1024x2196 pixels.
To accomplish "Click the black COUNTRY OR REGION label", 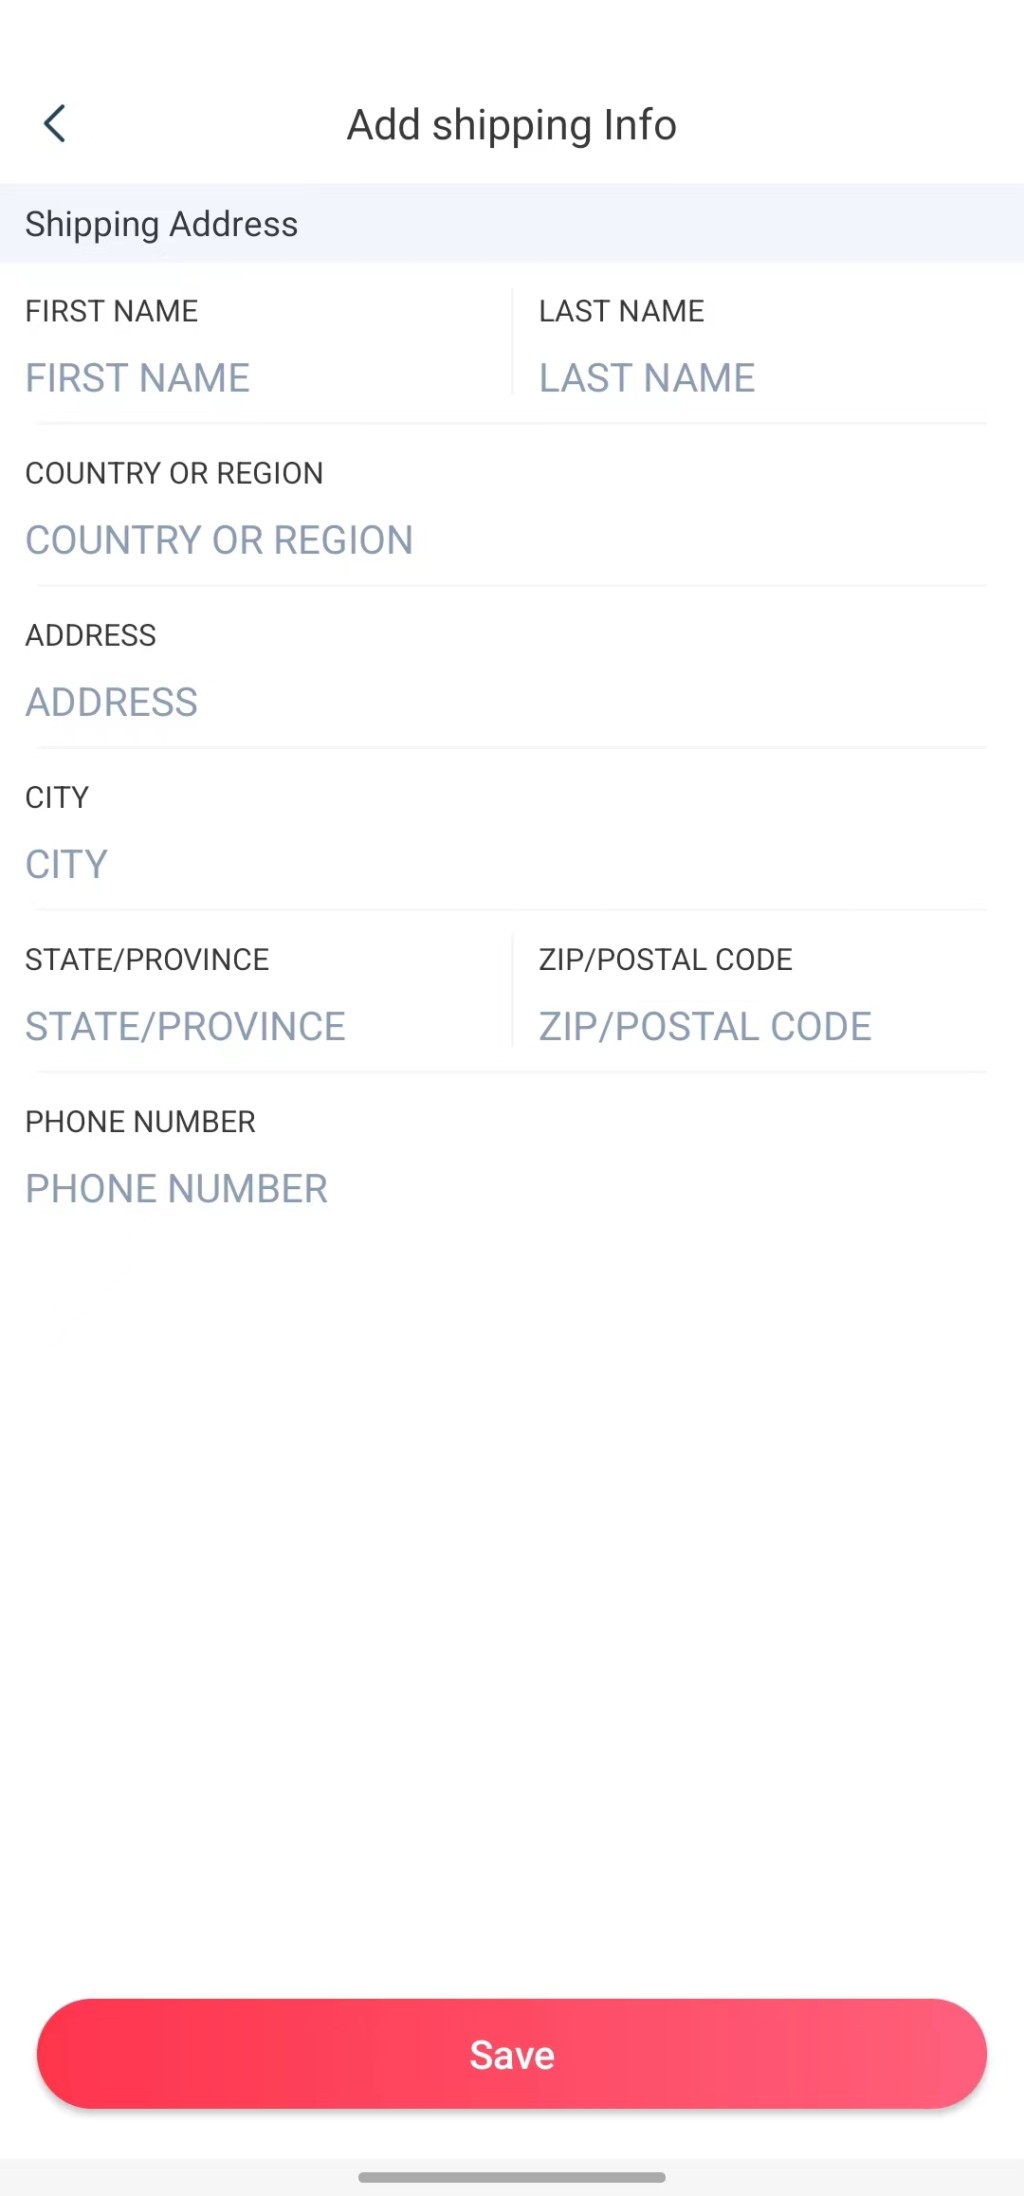I will click(174, 473).
